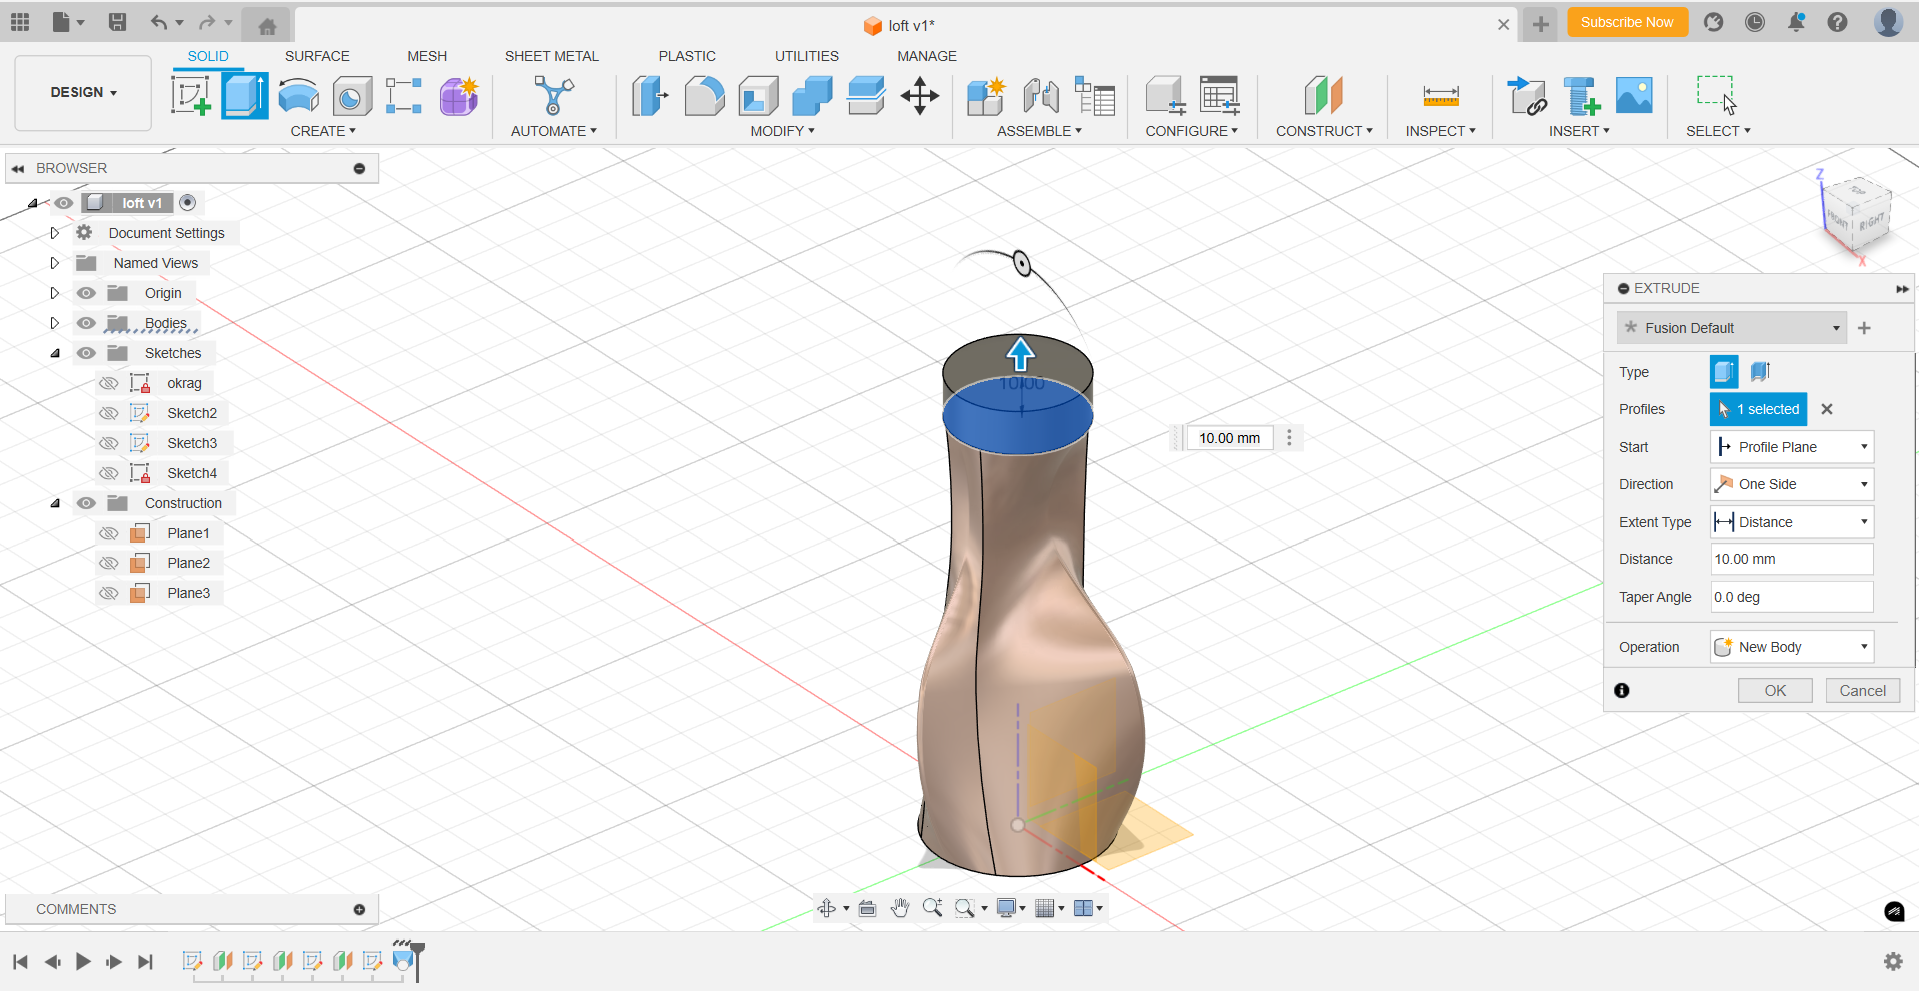Select the Press Pull tool
The width and height of the screenshot is (1919, 991).
(x=650, y=96)
